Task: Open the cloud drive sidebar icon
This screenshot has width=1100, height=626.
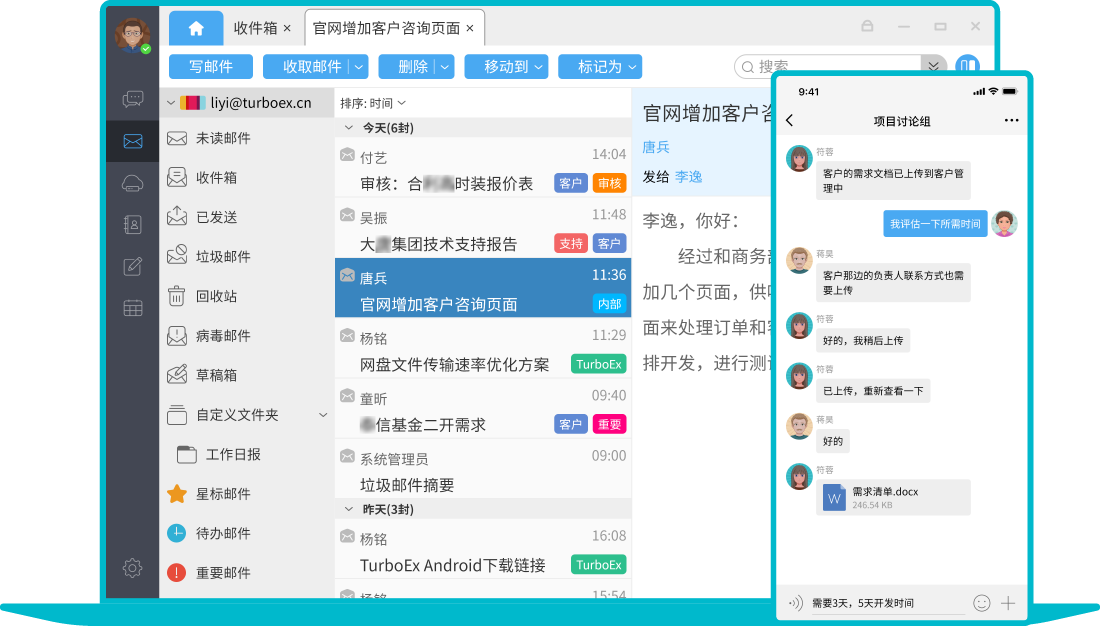Action: [132, 183]
